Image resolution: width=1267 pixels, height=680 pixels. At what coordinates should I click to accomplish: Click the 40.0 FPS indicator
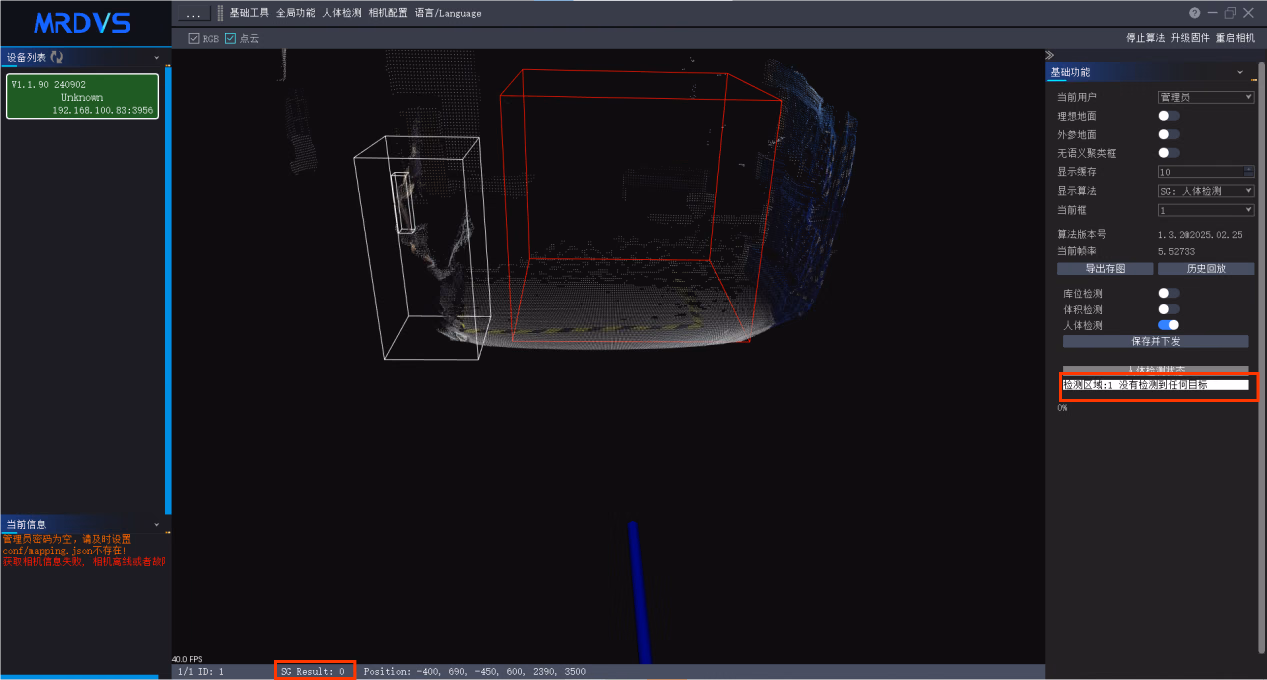188,659
